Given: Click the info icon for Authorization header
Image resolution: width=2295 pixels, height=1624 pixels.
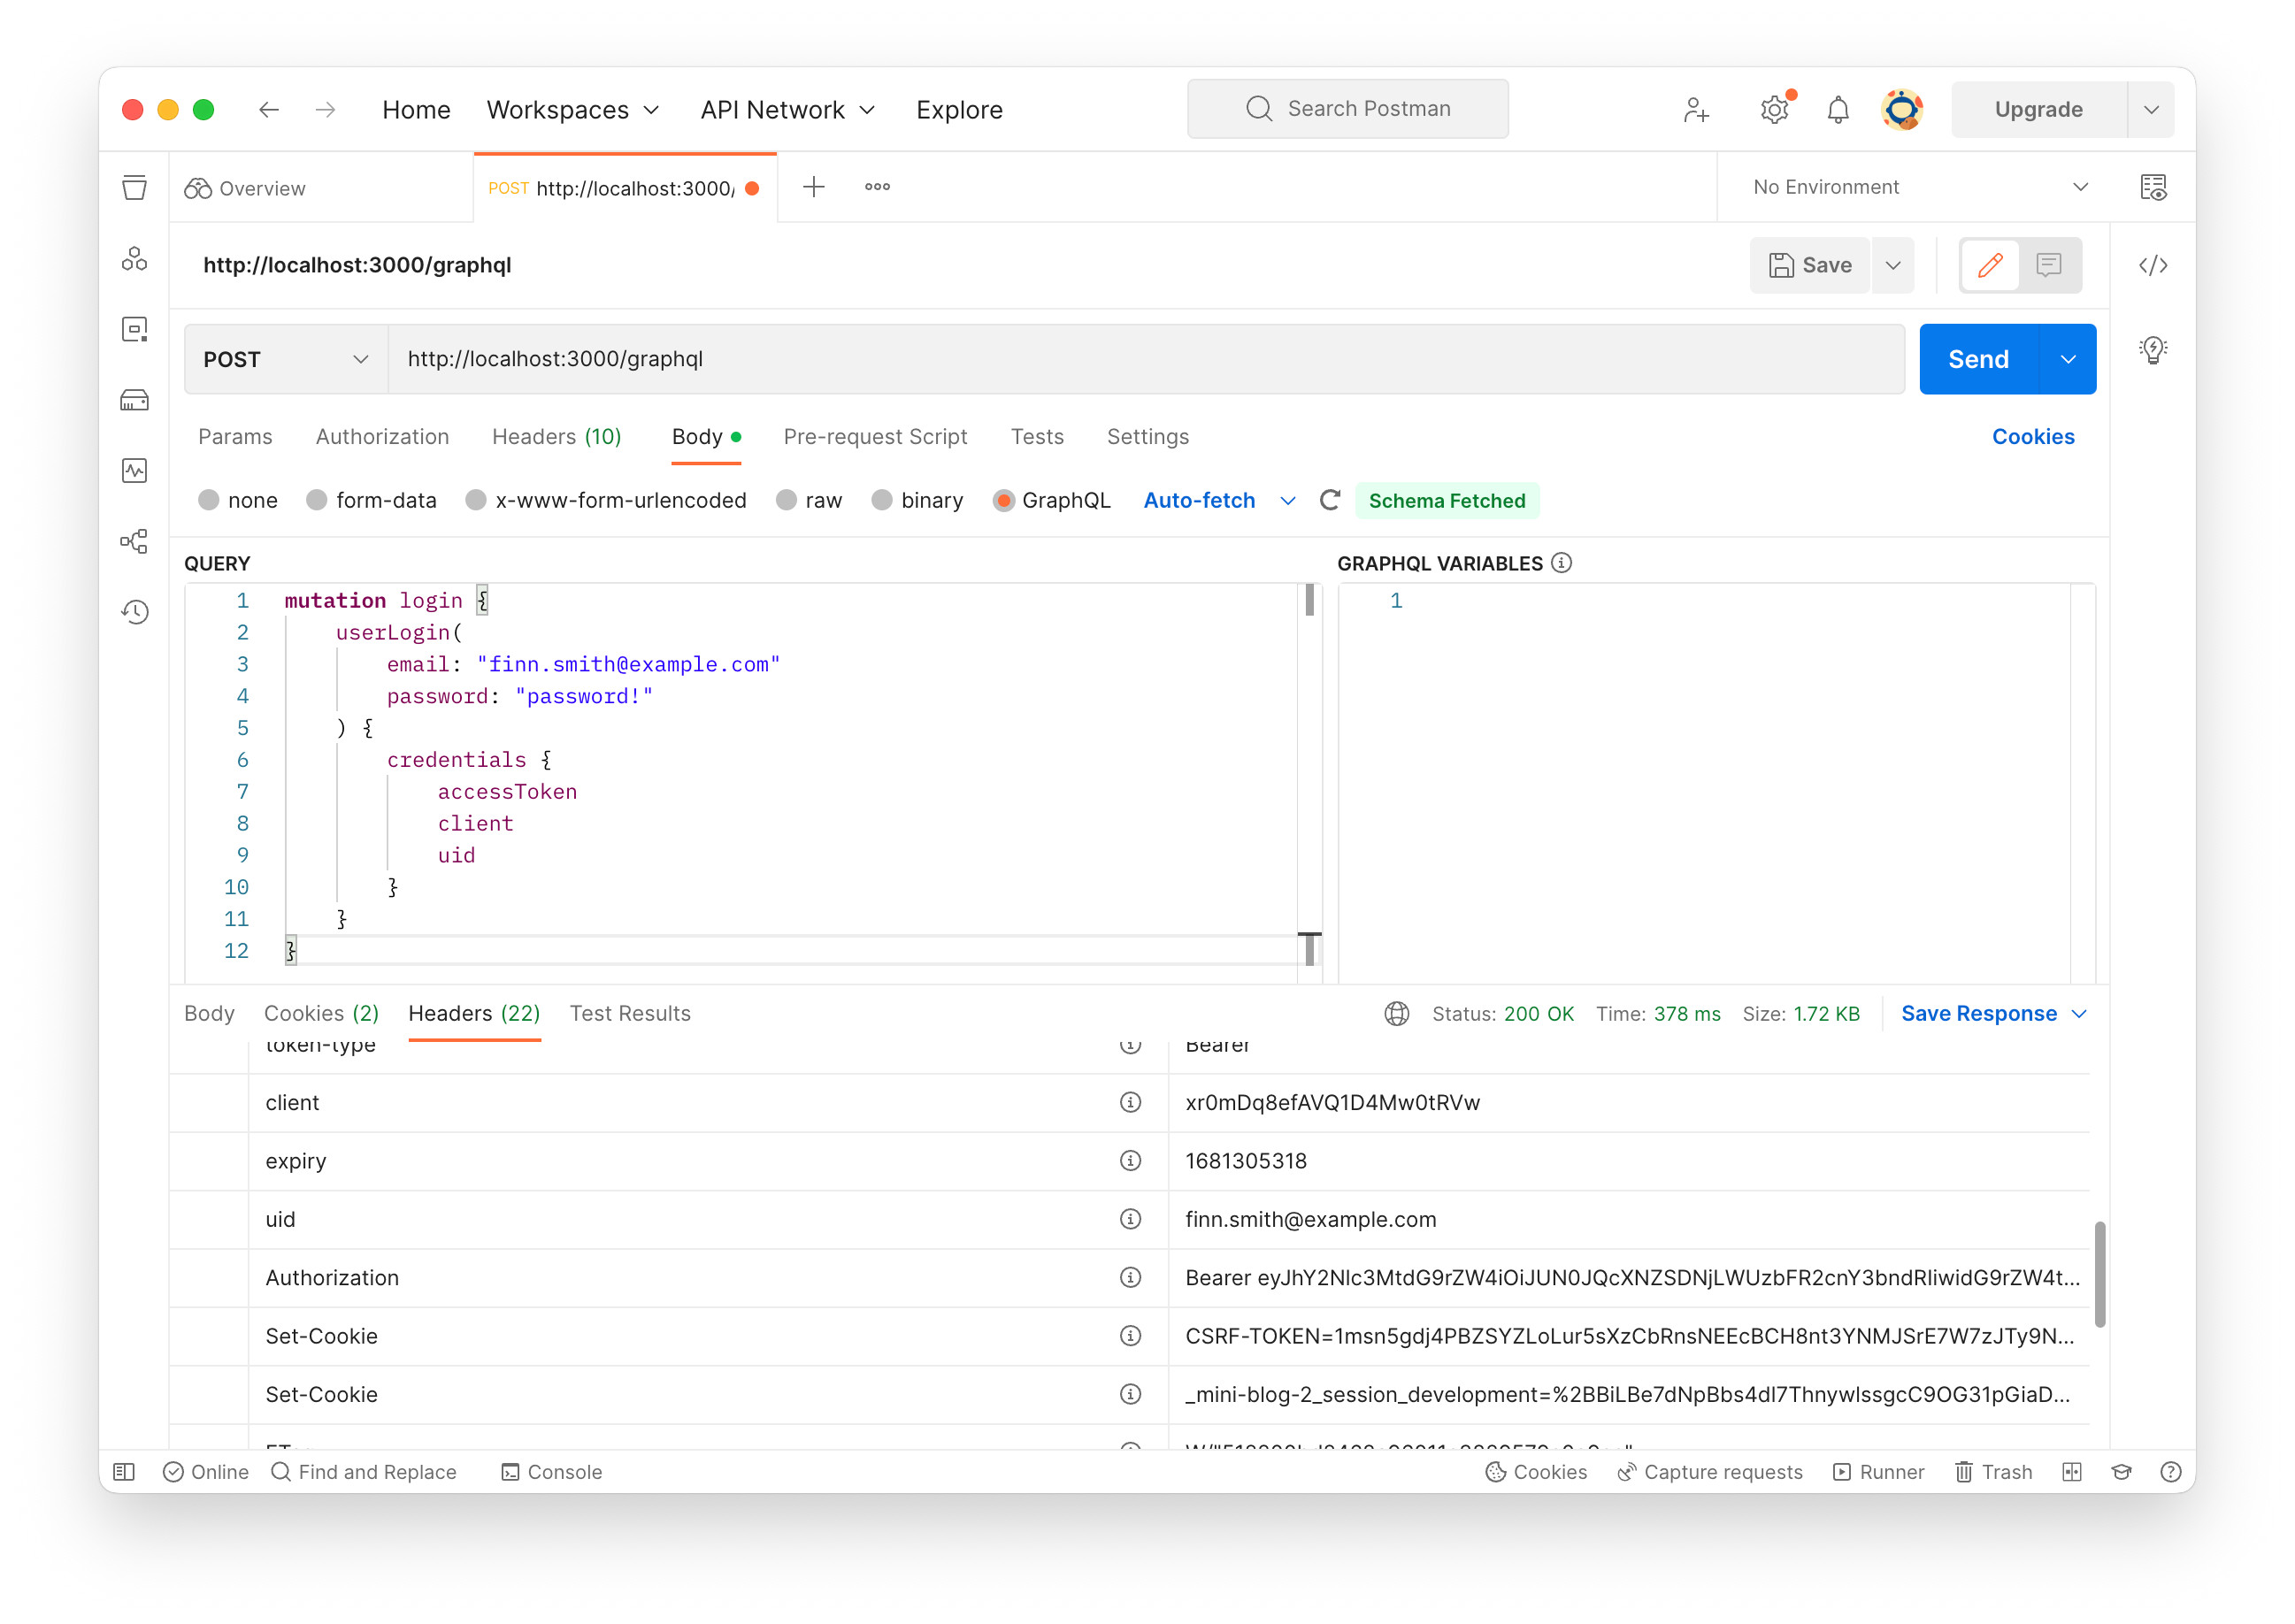Looking at the screenshot, I should 1130,1277.
